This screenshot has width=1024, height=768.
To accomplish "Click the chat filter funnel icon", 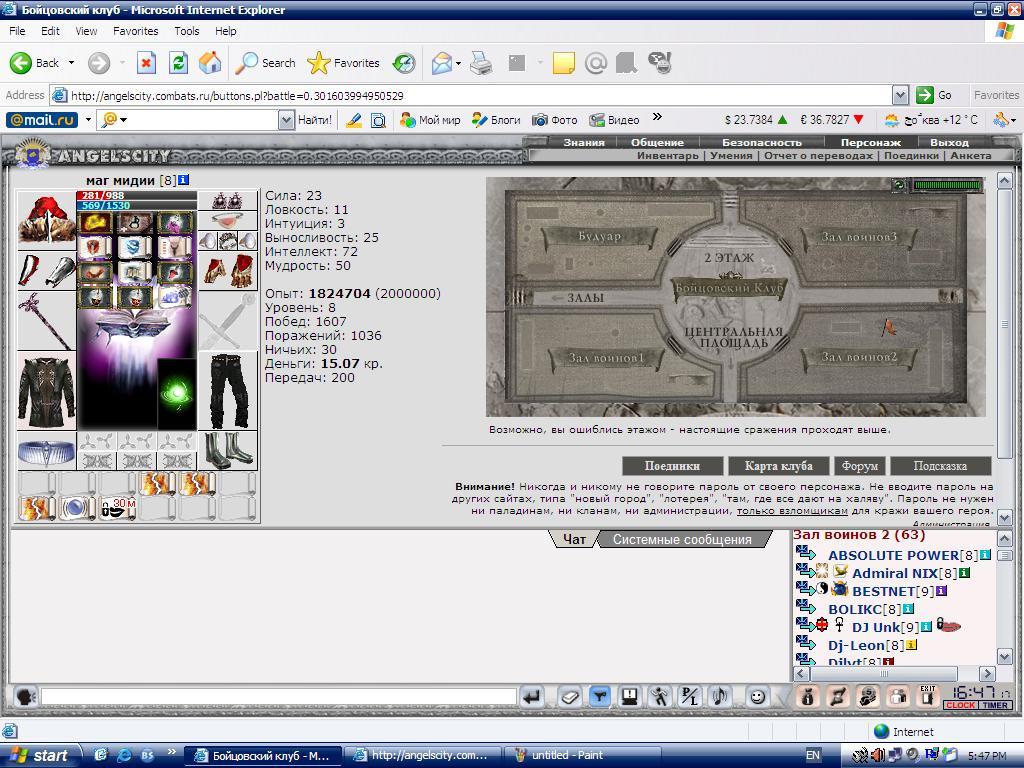I will pyautogui.click(x=599, y=697).
